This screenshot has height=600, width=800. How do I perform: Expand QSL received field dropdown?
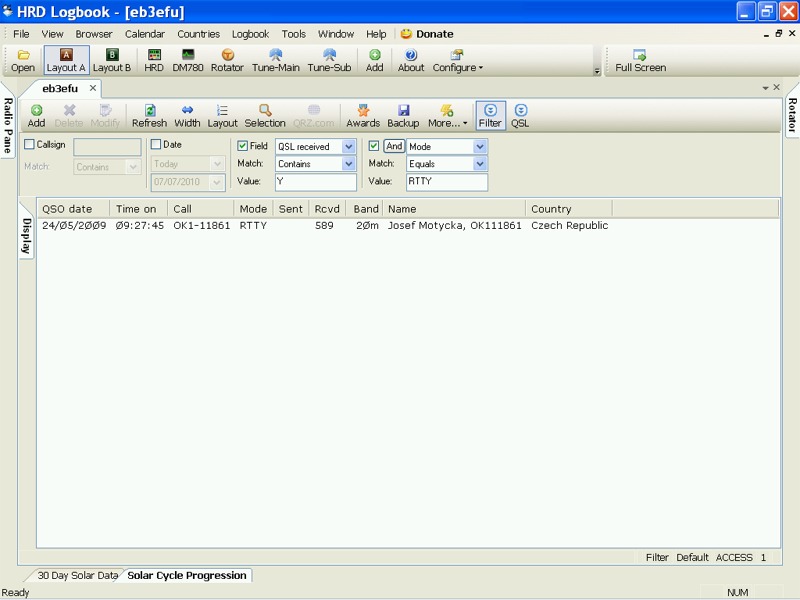pyautogui.click(x=348, y=146)
